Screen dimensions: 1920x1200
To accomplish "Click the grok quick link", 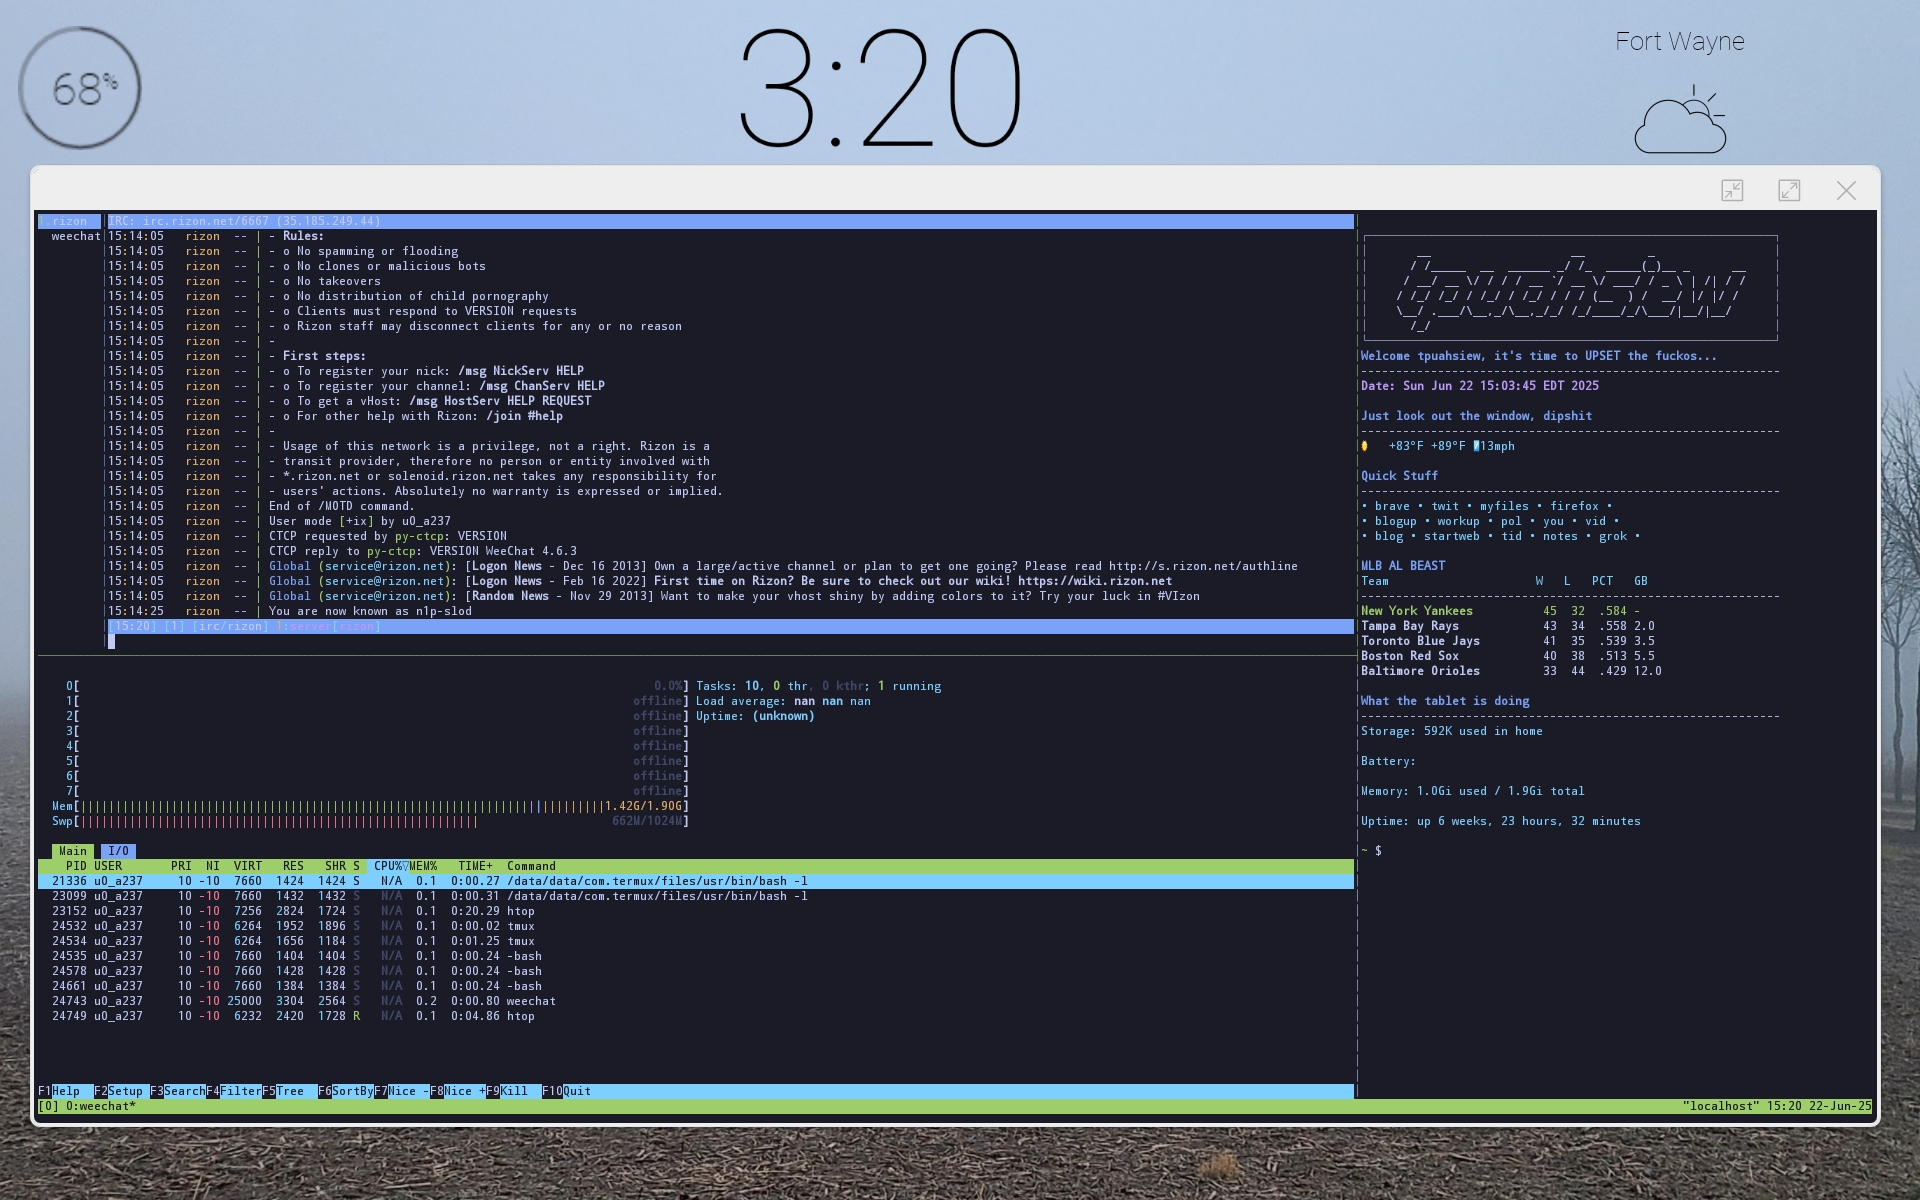I will [1613, 536].
